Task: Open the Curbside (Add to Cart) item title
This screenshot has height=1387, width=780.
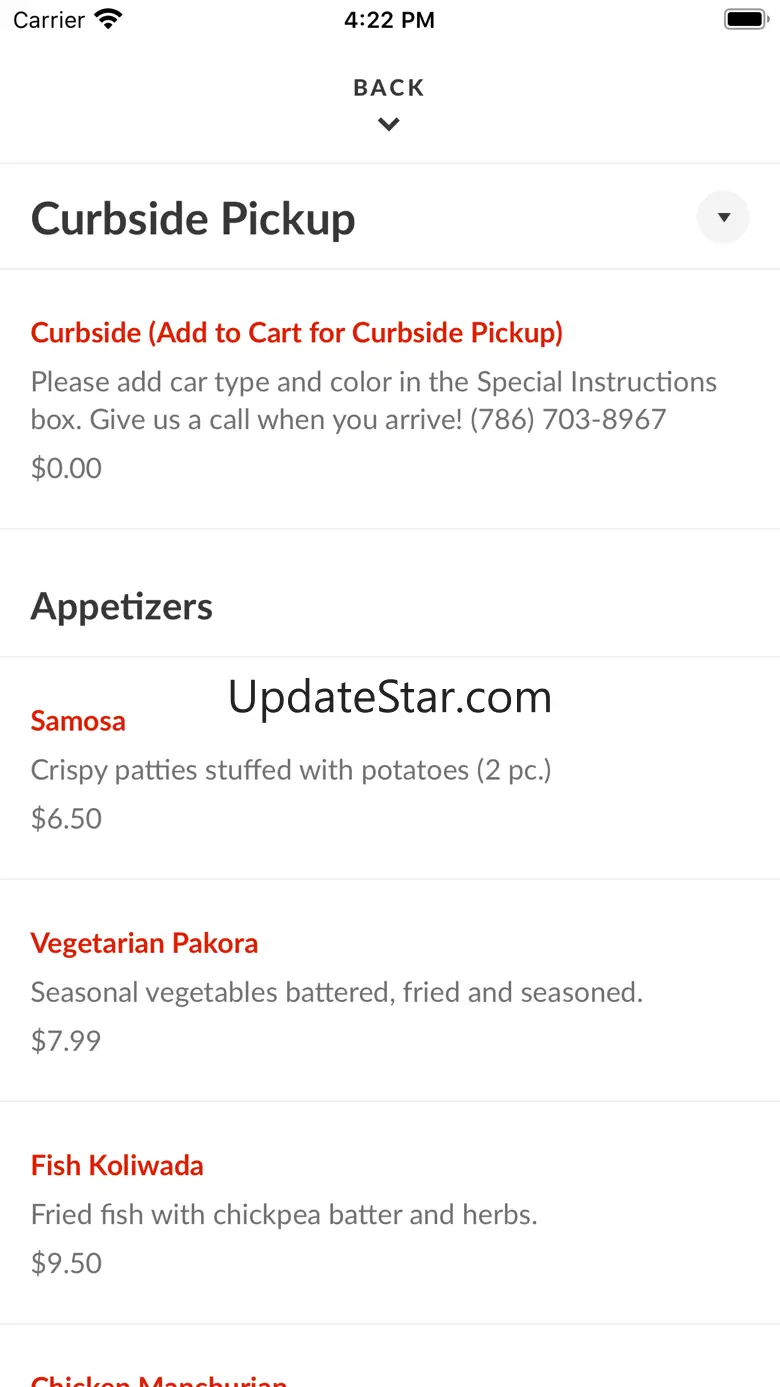Action: tap(297, 333)
